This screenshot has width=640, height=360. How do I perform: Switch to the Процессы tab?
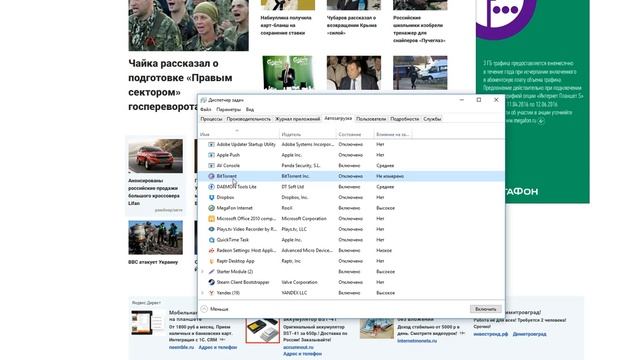(x=211, y=119)
